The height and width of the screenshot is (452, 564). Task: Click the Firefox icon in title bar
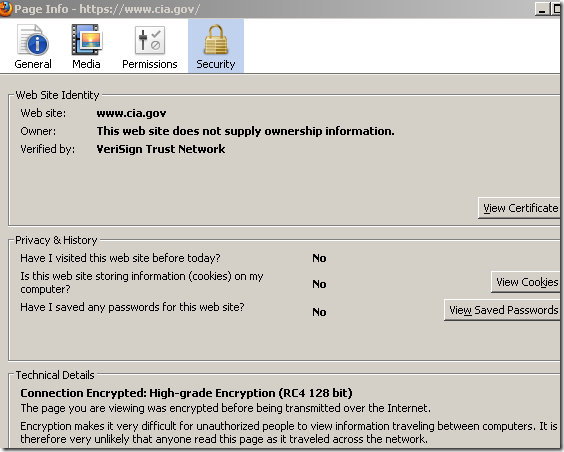(x=5, y=9)
